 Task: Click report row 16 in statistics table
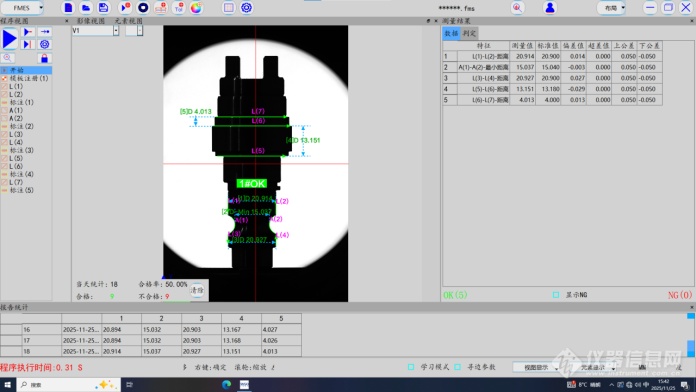pyautogui.click(x=151, y=330)
